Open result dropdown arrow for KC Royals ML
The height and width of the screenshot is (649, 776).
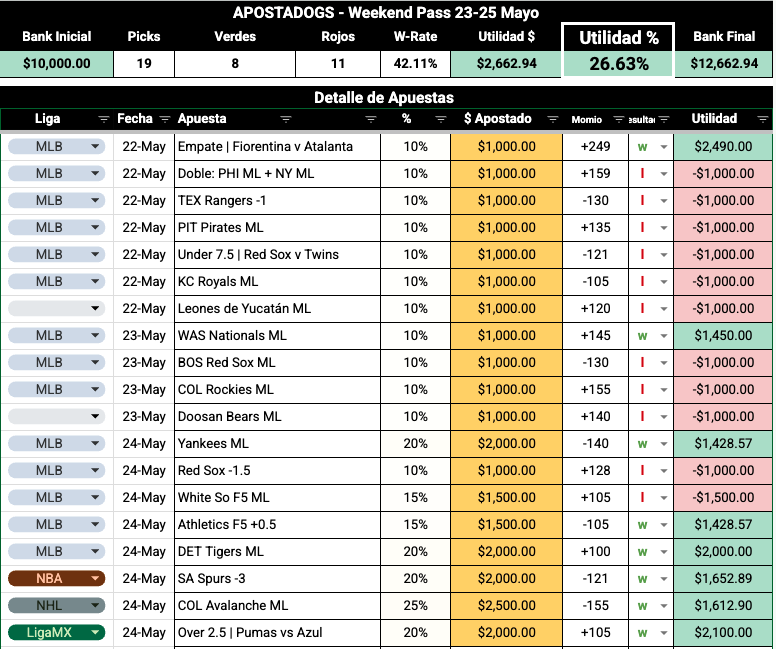click(x=664, y=282)
